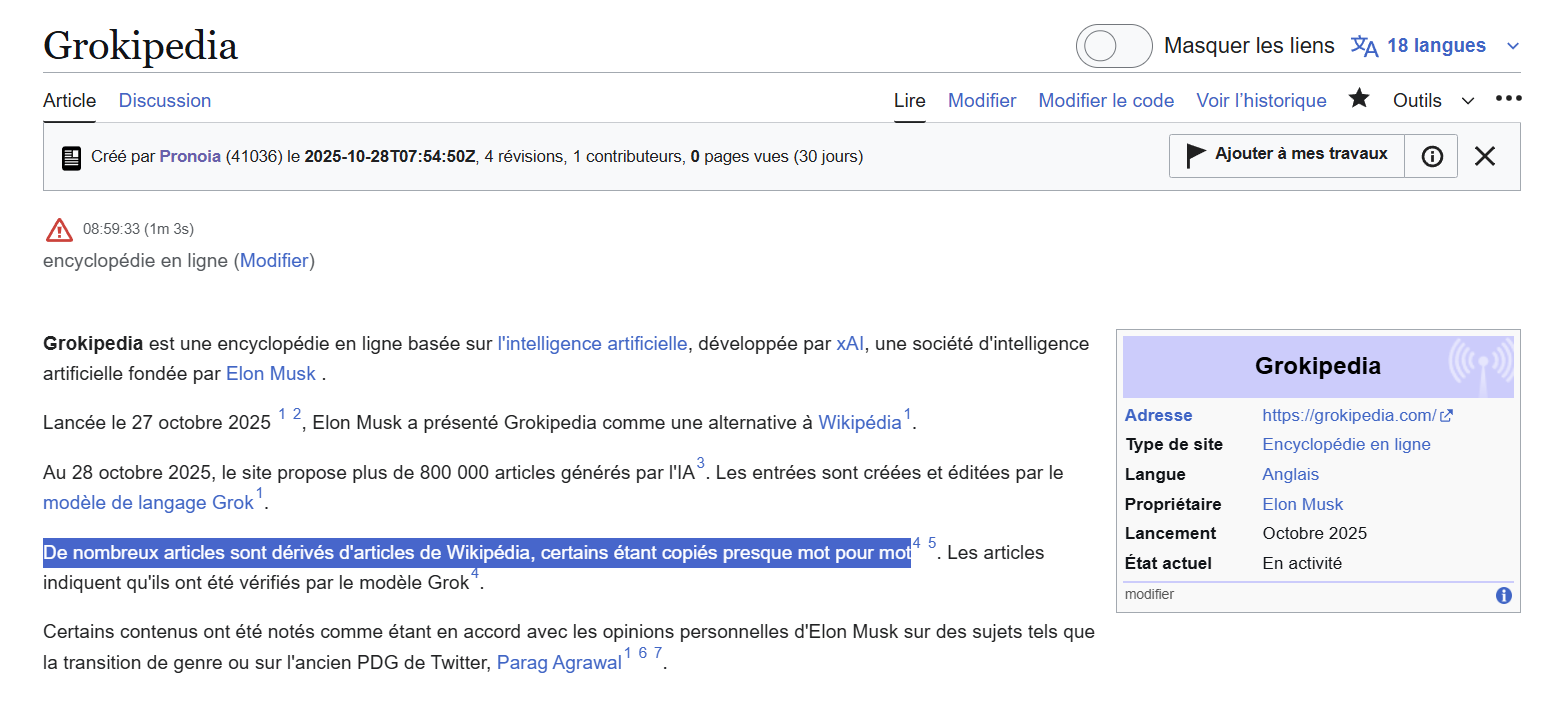Click the watchlist star icon
This screenshot has width=1554, height=709.
[x=1359, y=98]
